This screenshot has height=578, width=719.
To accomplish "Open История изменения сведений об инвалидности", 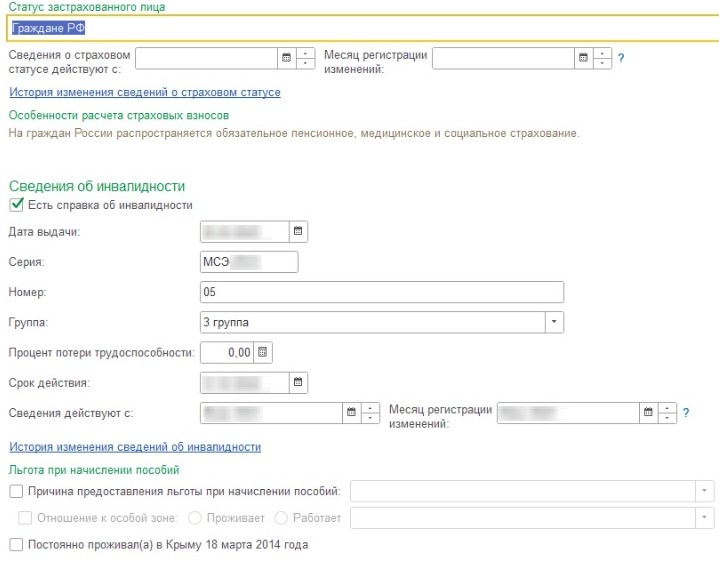I will (135, 447).
